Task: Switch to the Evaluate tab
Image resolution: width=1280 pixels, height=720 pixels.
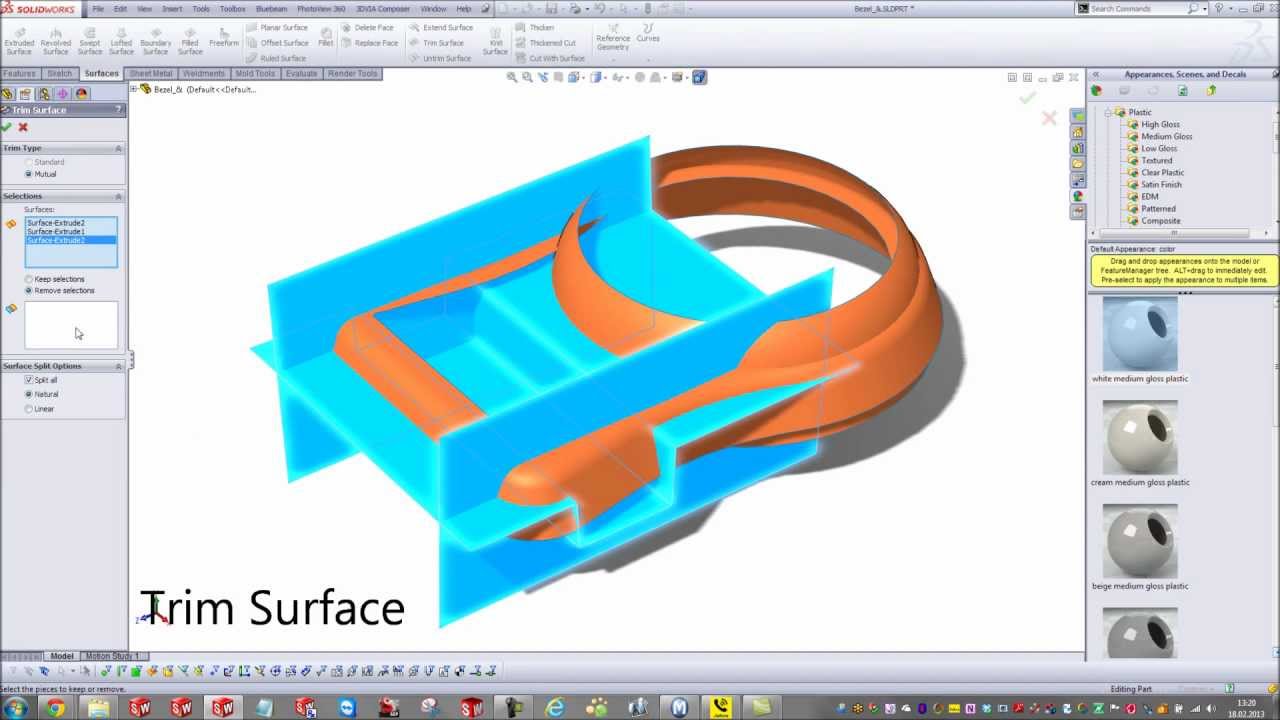Action: (x=301, y=73)
